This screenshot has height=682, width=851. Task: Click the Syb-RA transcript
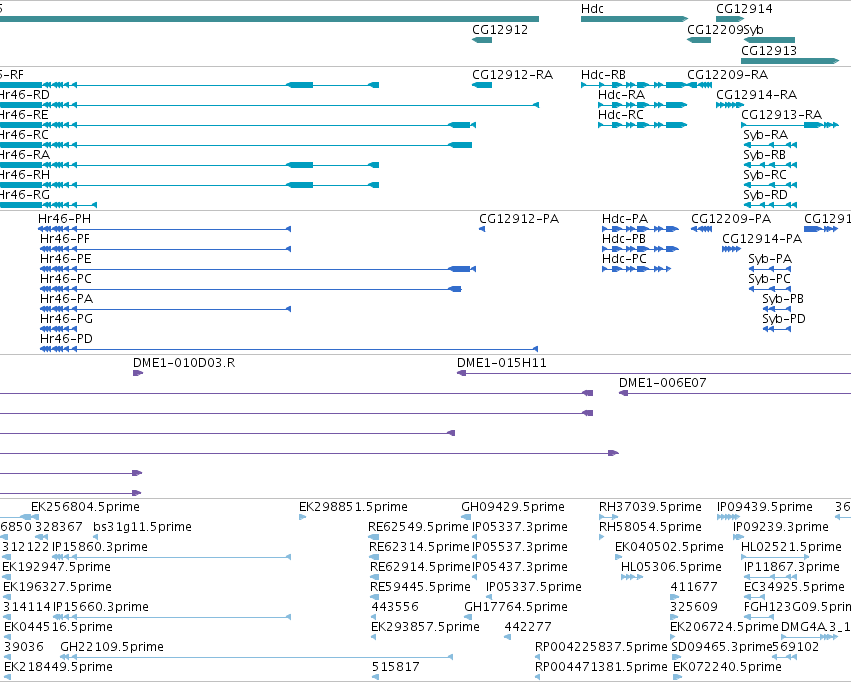(770, 145)
